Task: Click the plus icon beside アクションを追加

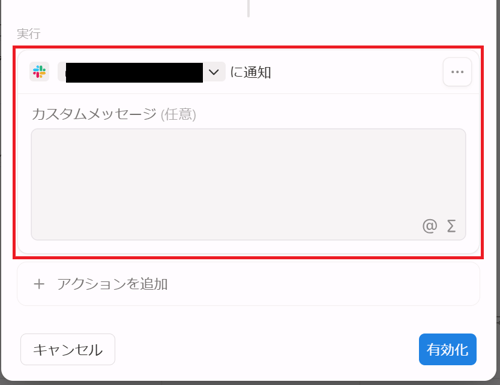Action: point(39,284)
